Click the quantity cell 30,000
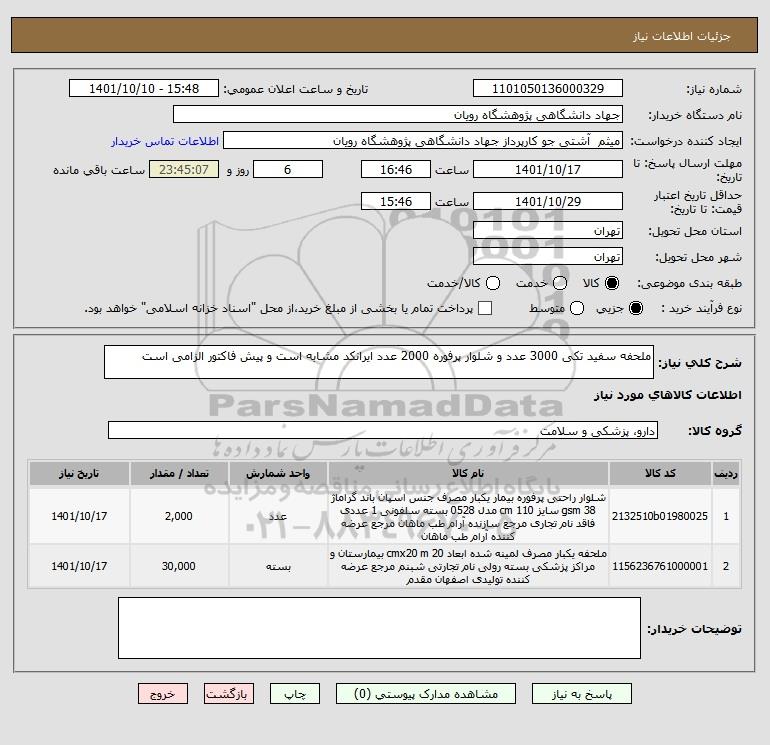The image size is (770, 745). [179, 566]
